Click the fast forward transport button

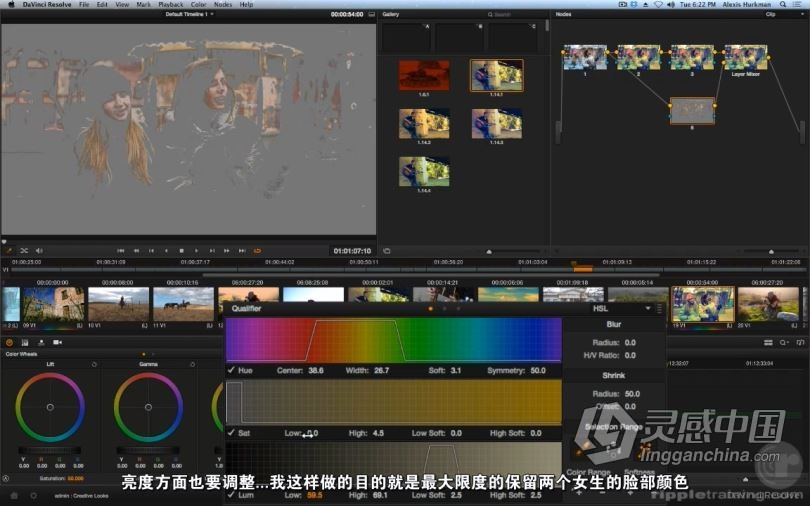pos(227,250)
